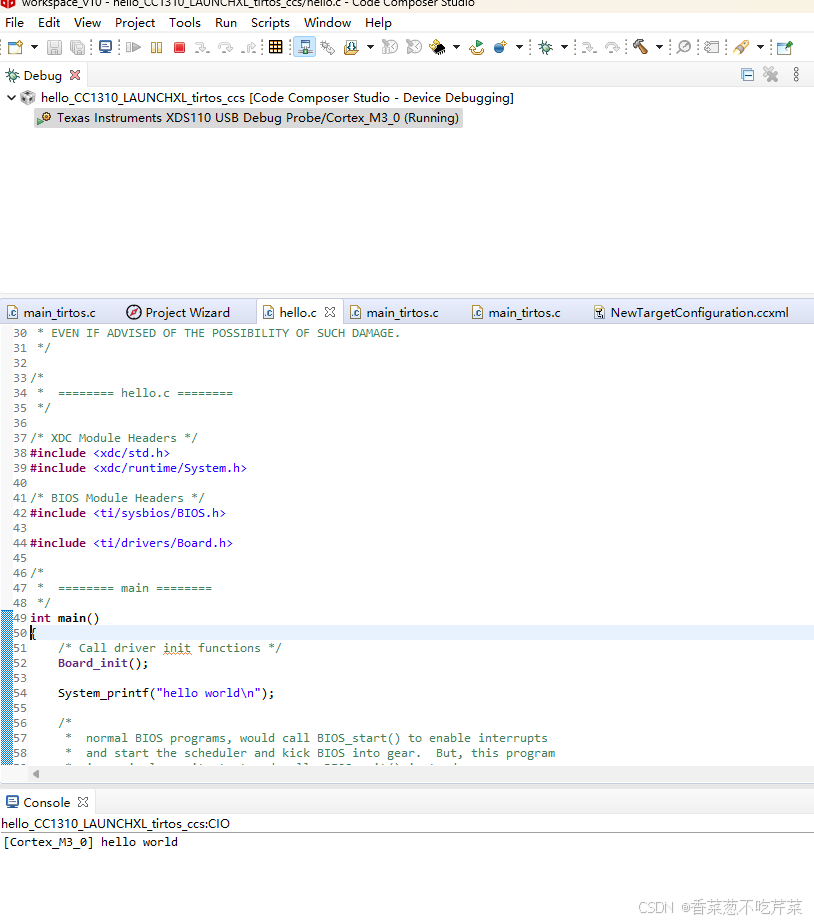Click the Save All toolbar icon
The width and height of the screenshot is (814, 923).
click(x=77, y=47)
